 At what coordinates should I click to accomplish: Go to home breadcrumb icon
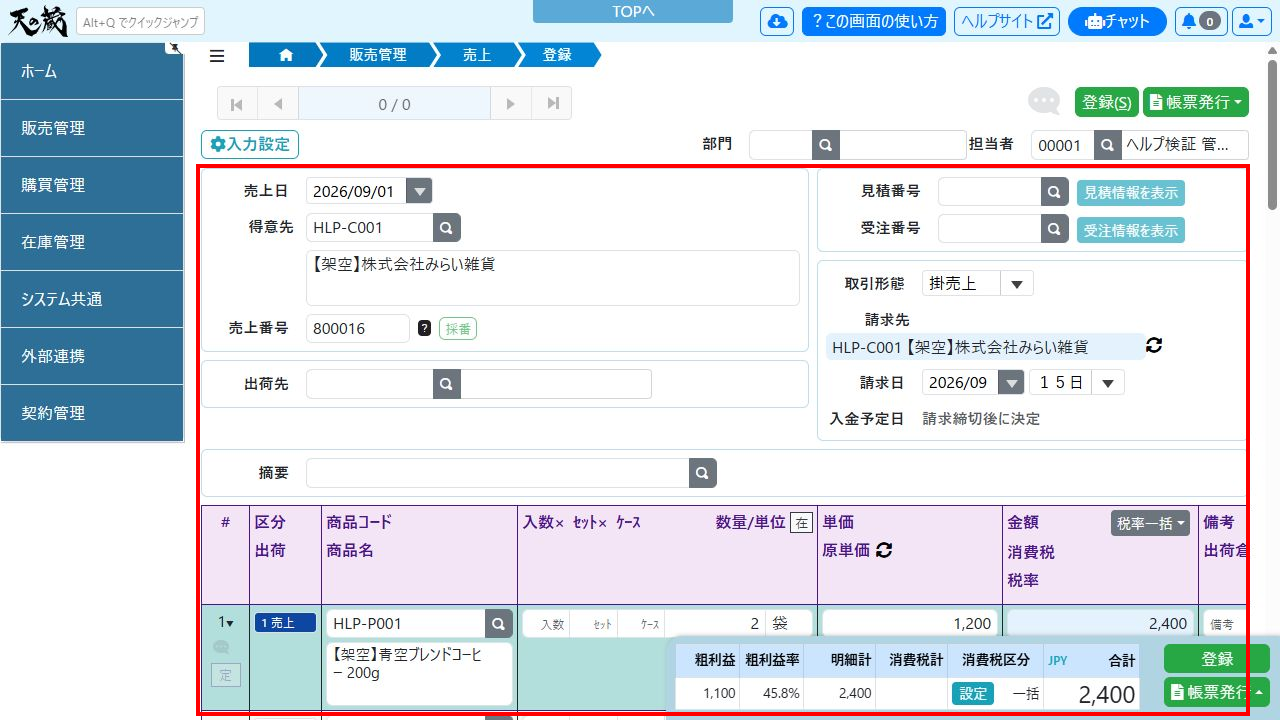[x=286, y=56]
